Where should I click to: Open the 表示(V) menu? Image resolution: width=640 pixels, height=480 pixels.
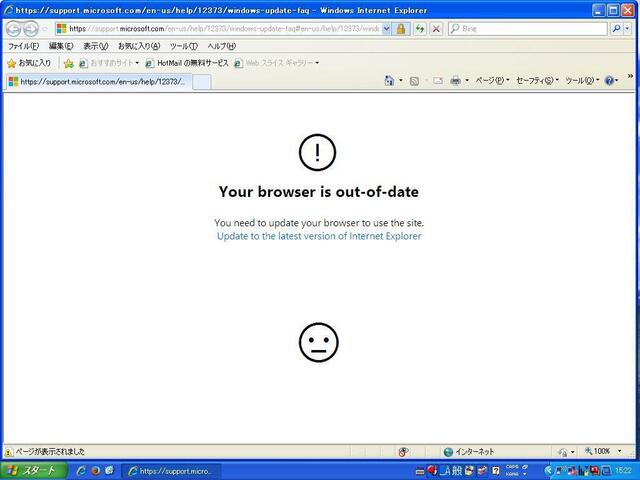[96, 46]
